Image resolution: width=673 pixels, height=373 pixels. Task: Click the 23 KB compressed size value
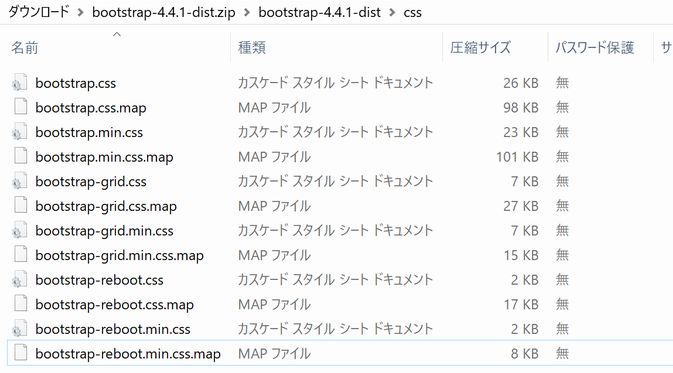tap(521, 132)
